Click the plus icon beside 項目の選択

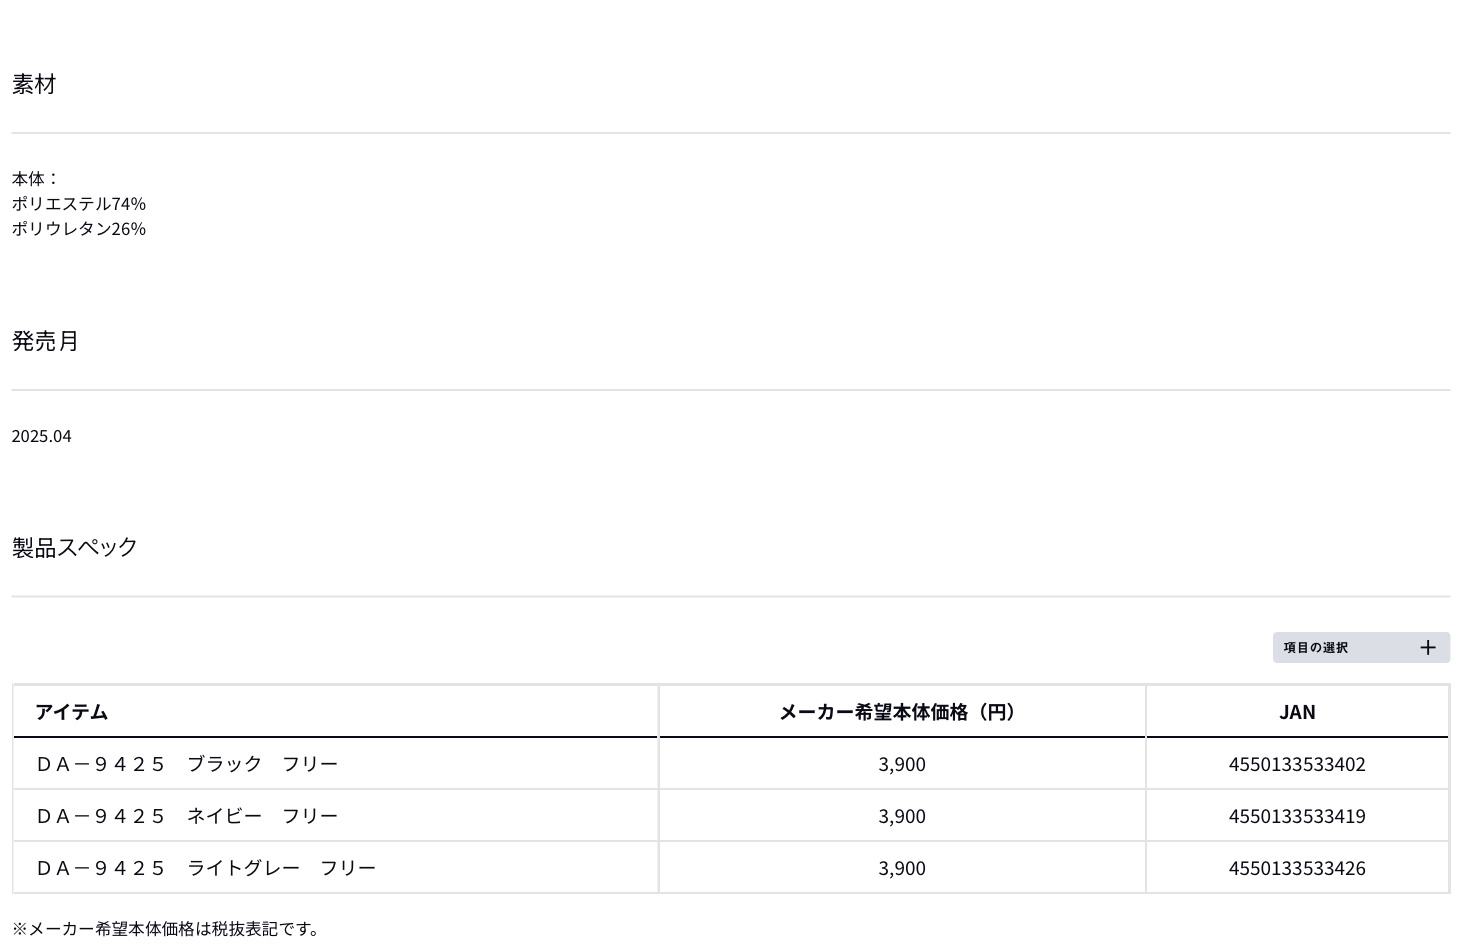[x=1427, y=648]
